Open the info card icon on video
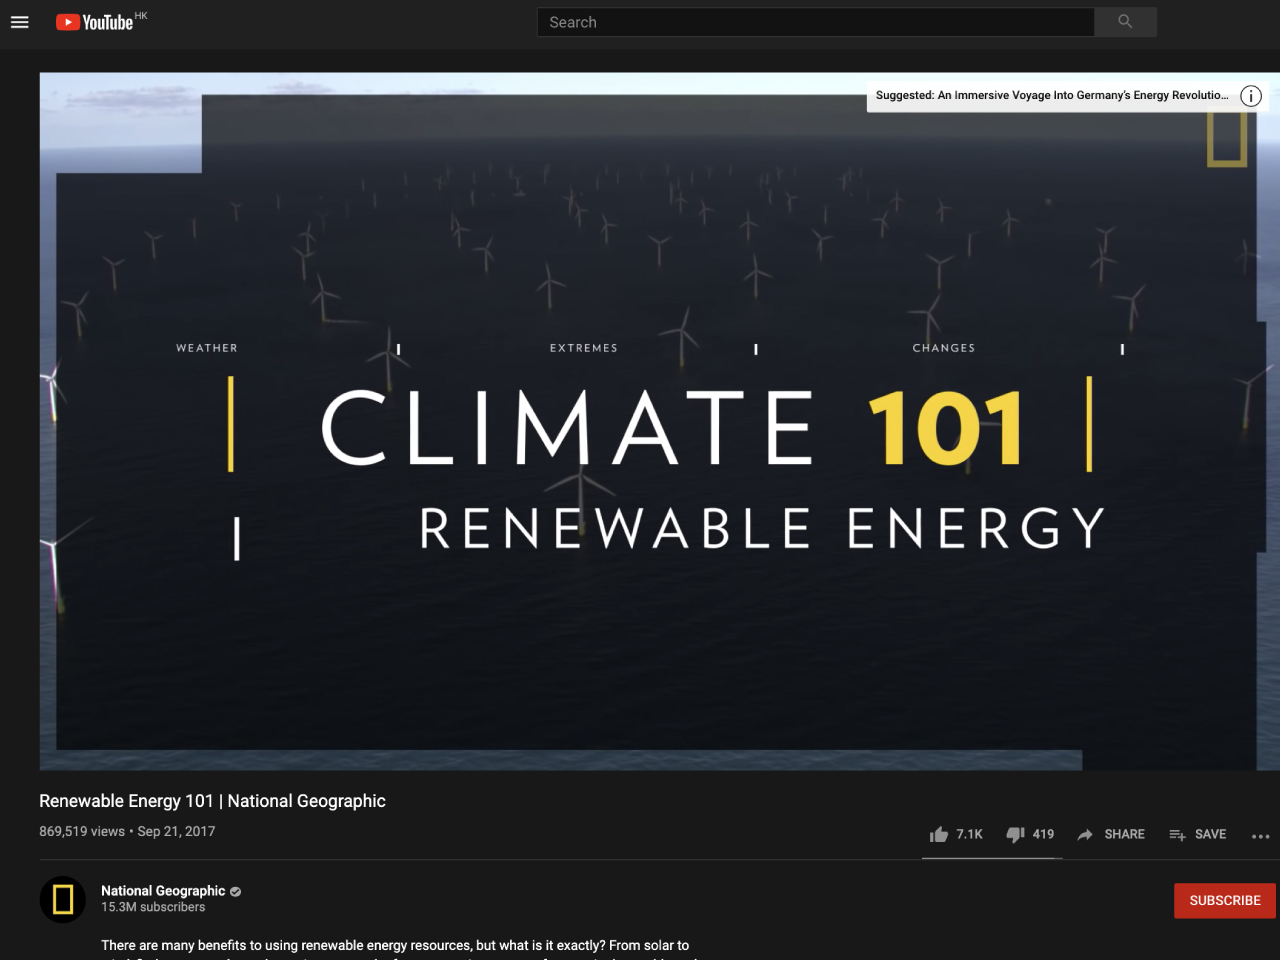This screenshot has height=960, width=1280. (x=1251, y=96)
